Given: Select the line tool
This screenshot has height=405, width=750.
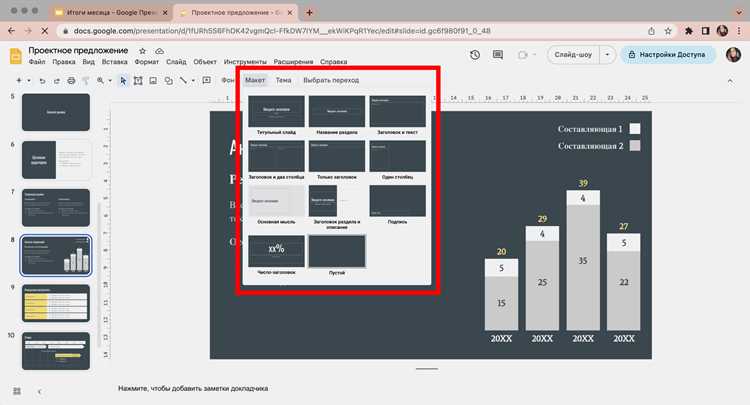Looking at the screenshot, I should click(x=183, y=81).
